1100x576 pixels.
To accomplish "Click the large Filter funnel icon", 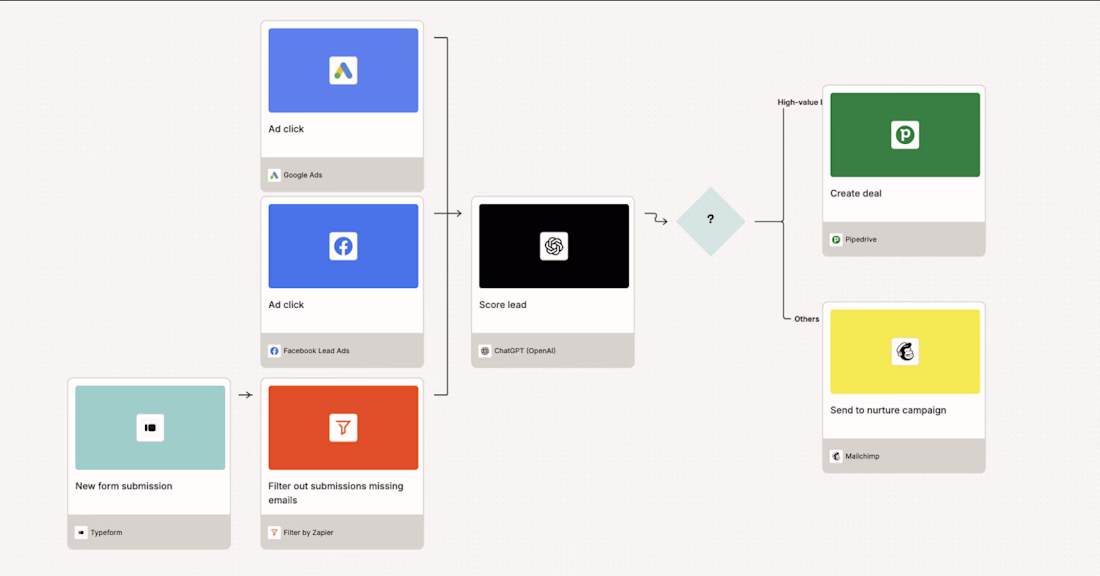I will [343, 427].
